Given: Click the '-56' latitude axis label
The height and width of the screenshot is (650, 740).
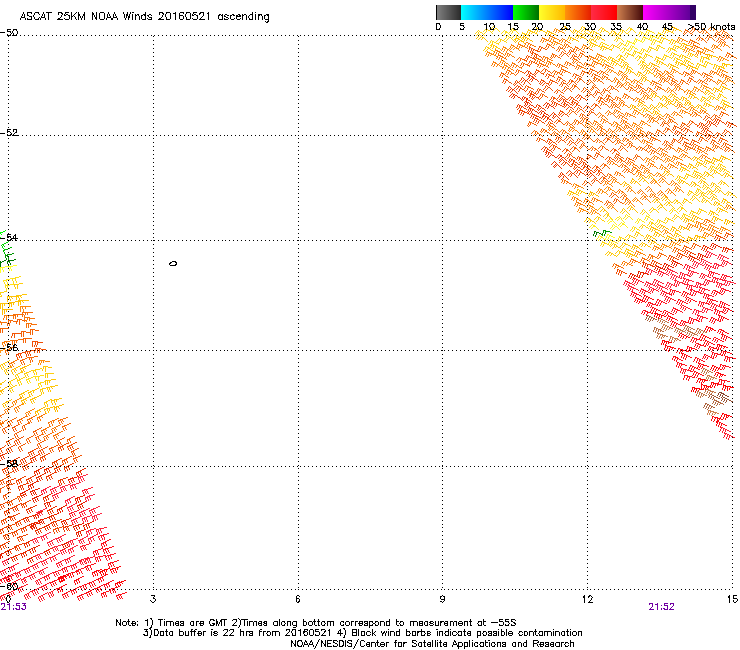Looking at the screenshot, I should (9, 347).
